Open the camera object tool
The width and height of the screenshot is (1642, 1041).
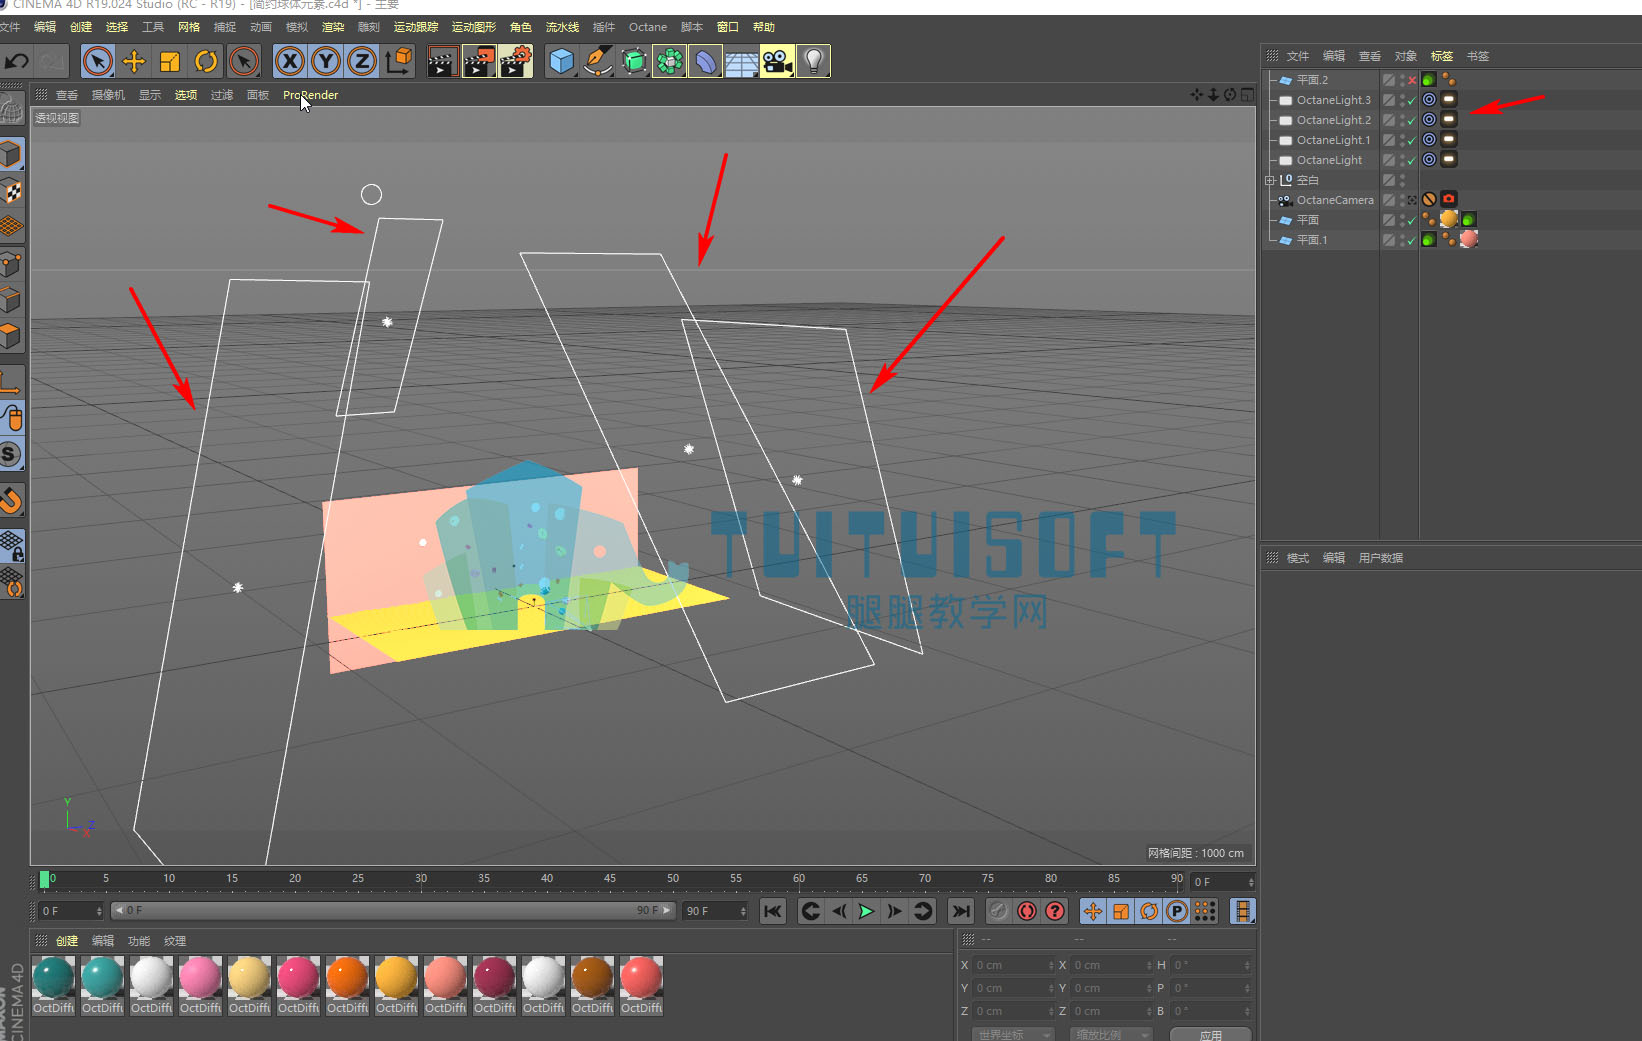777,62
